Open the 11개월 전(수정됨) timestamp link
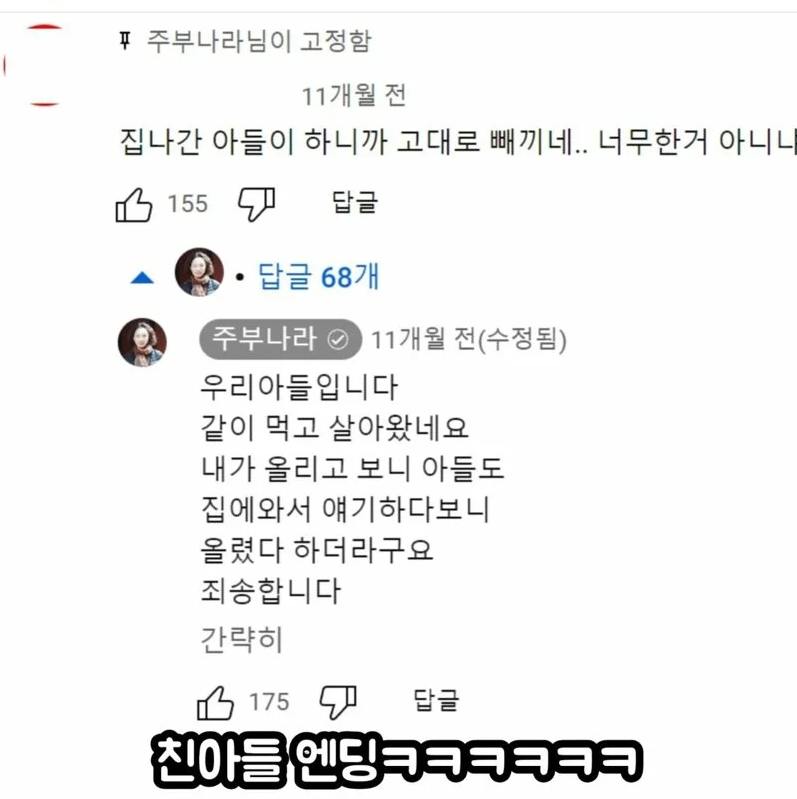Screen dimensions: 797x799 coord(469,340)
